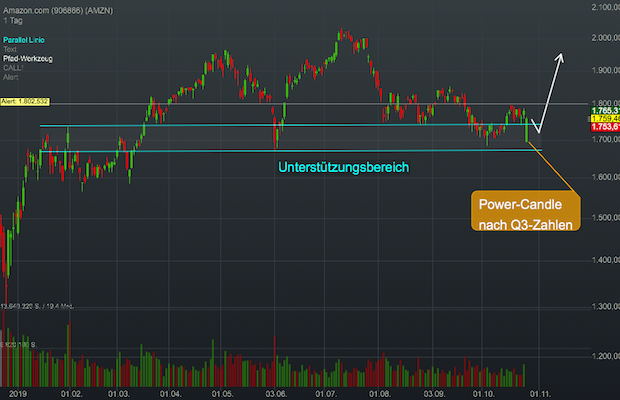The height and width of the screenshot is (400, 620).
Task: Click the '01.07.' date axis label
Action: tap(326, 394)
